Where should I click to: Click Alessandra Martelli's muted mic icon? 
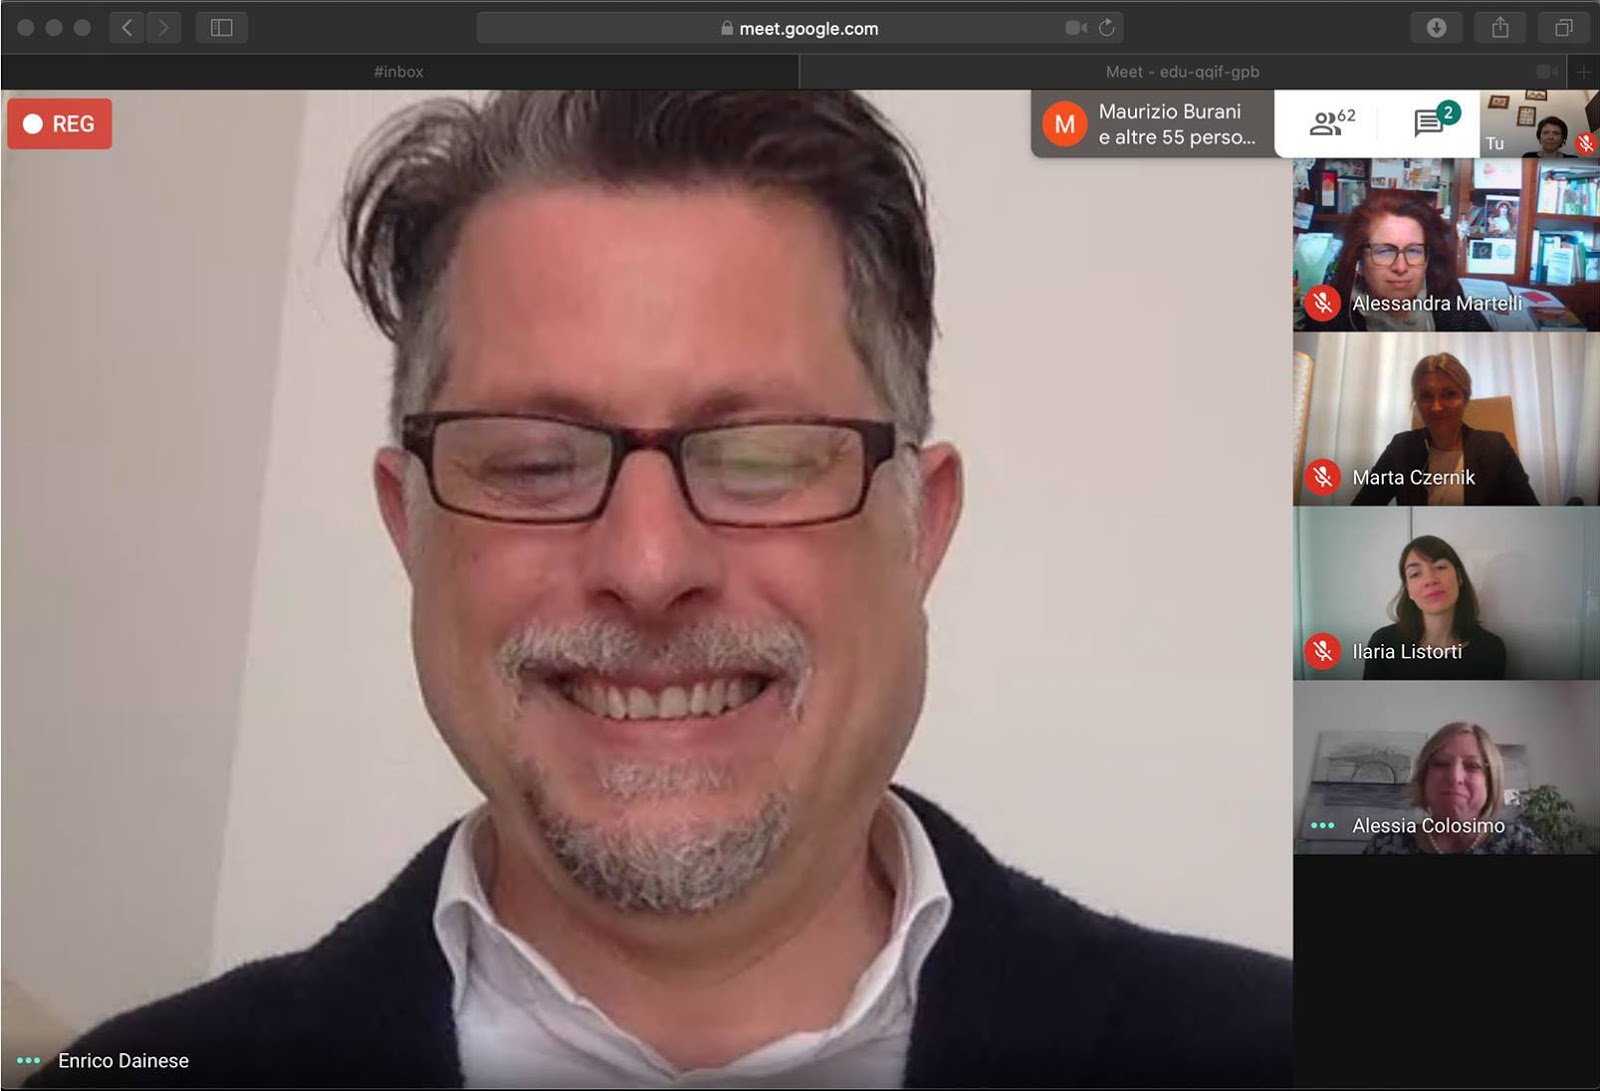[x=1323, y=303]
